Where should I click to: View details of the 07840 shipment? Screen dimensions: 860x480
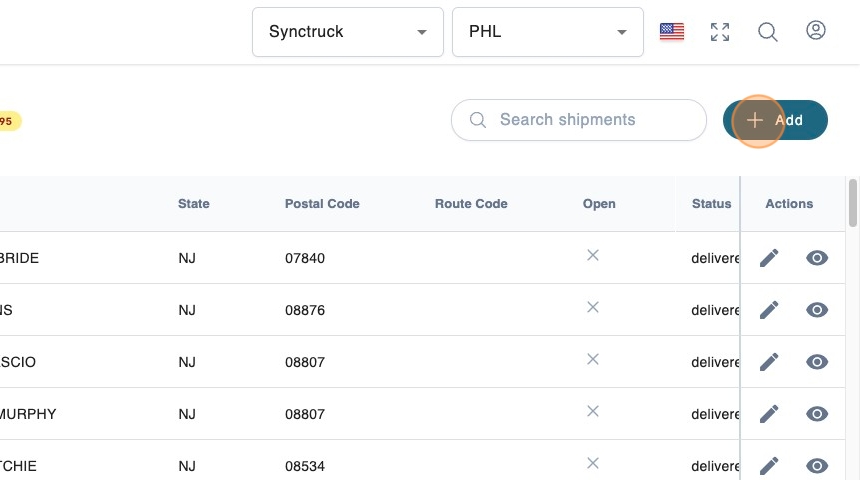click(817, 258)
